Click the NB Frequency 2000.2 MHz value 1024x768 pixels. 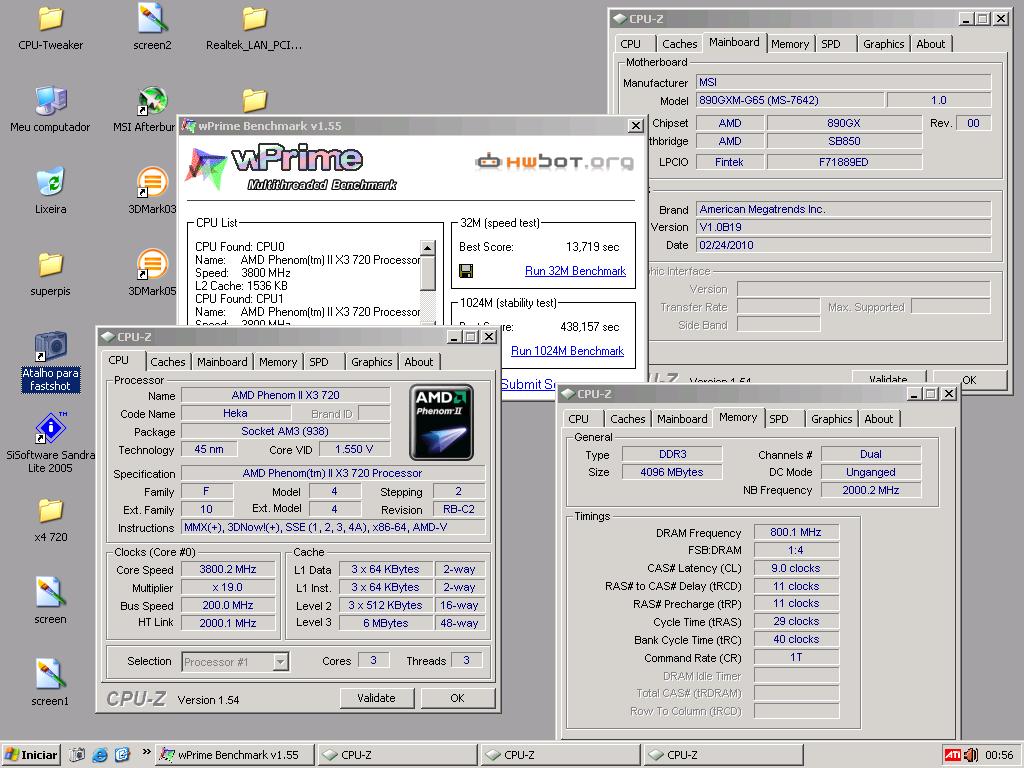pyautogui.click(x=871, y=490)
